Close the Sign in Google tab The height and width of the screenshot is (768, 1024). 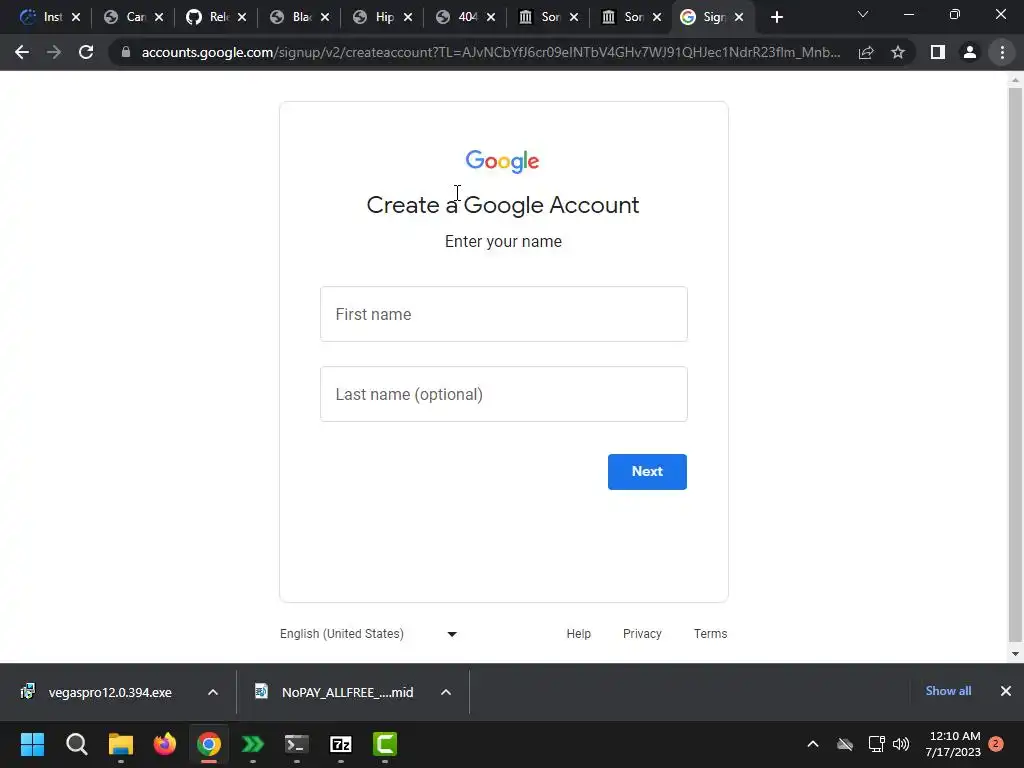739,18
